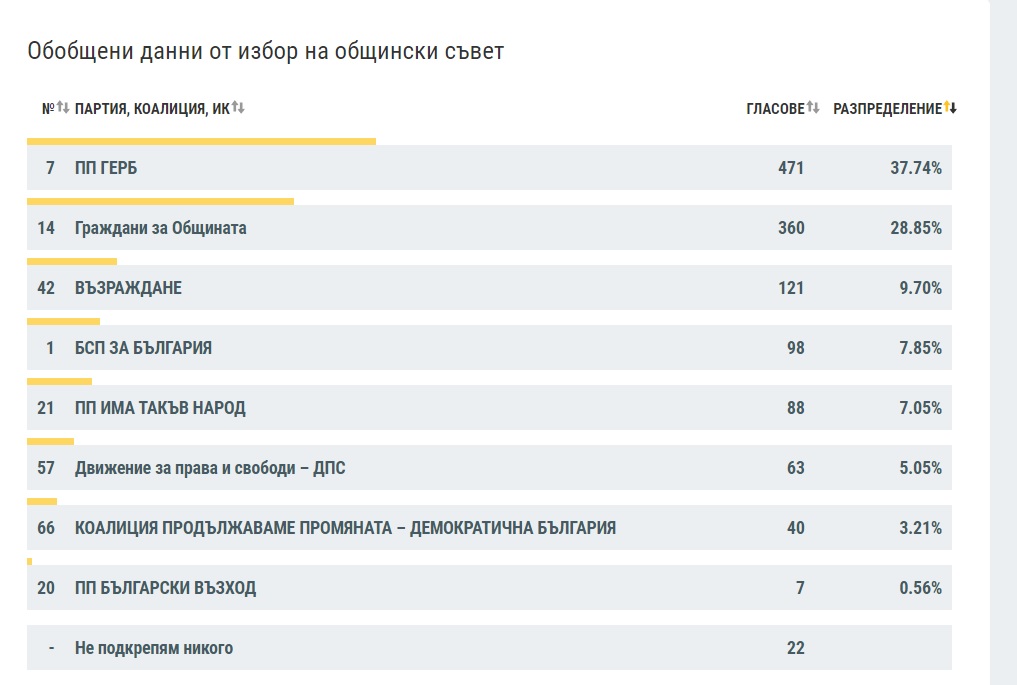Screen dimensions: 1017x685
Task: Select the Не подкрепям никого row
Action: (489, 647)
